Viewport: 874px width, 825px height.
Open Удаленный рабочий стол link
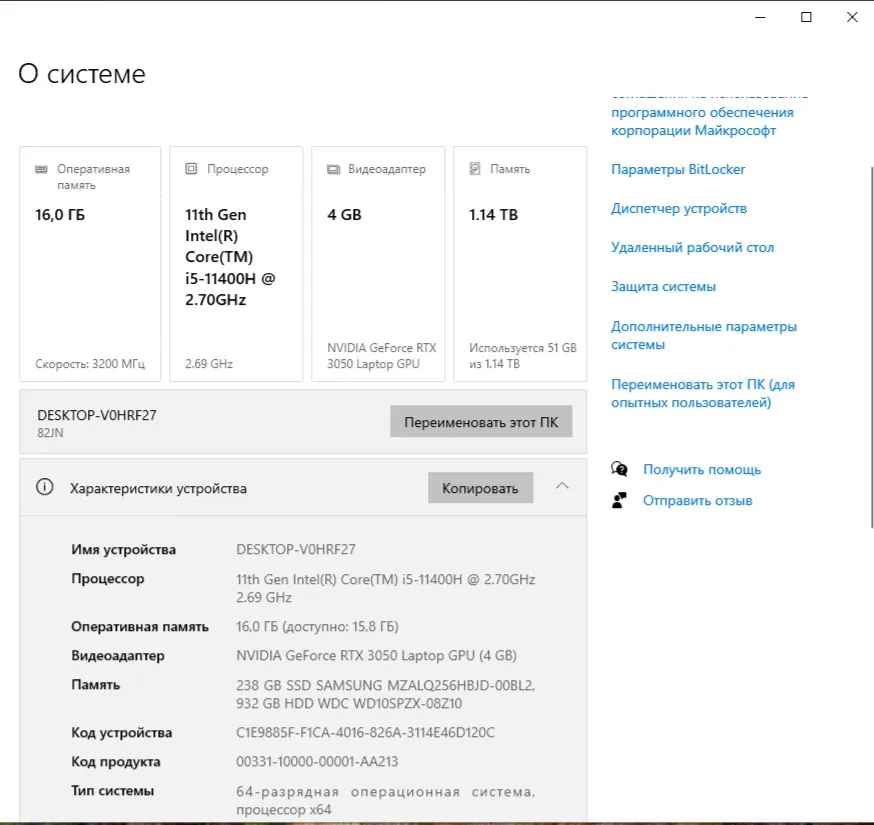coord(692,247)
